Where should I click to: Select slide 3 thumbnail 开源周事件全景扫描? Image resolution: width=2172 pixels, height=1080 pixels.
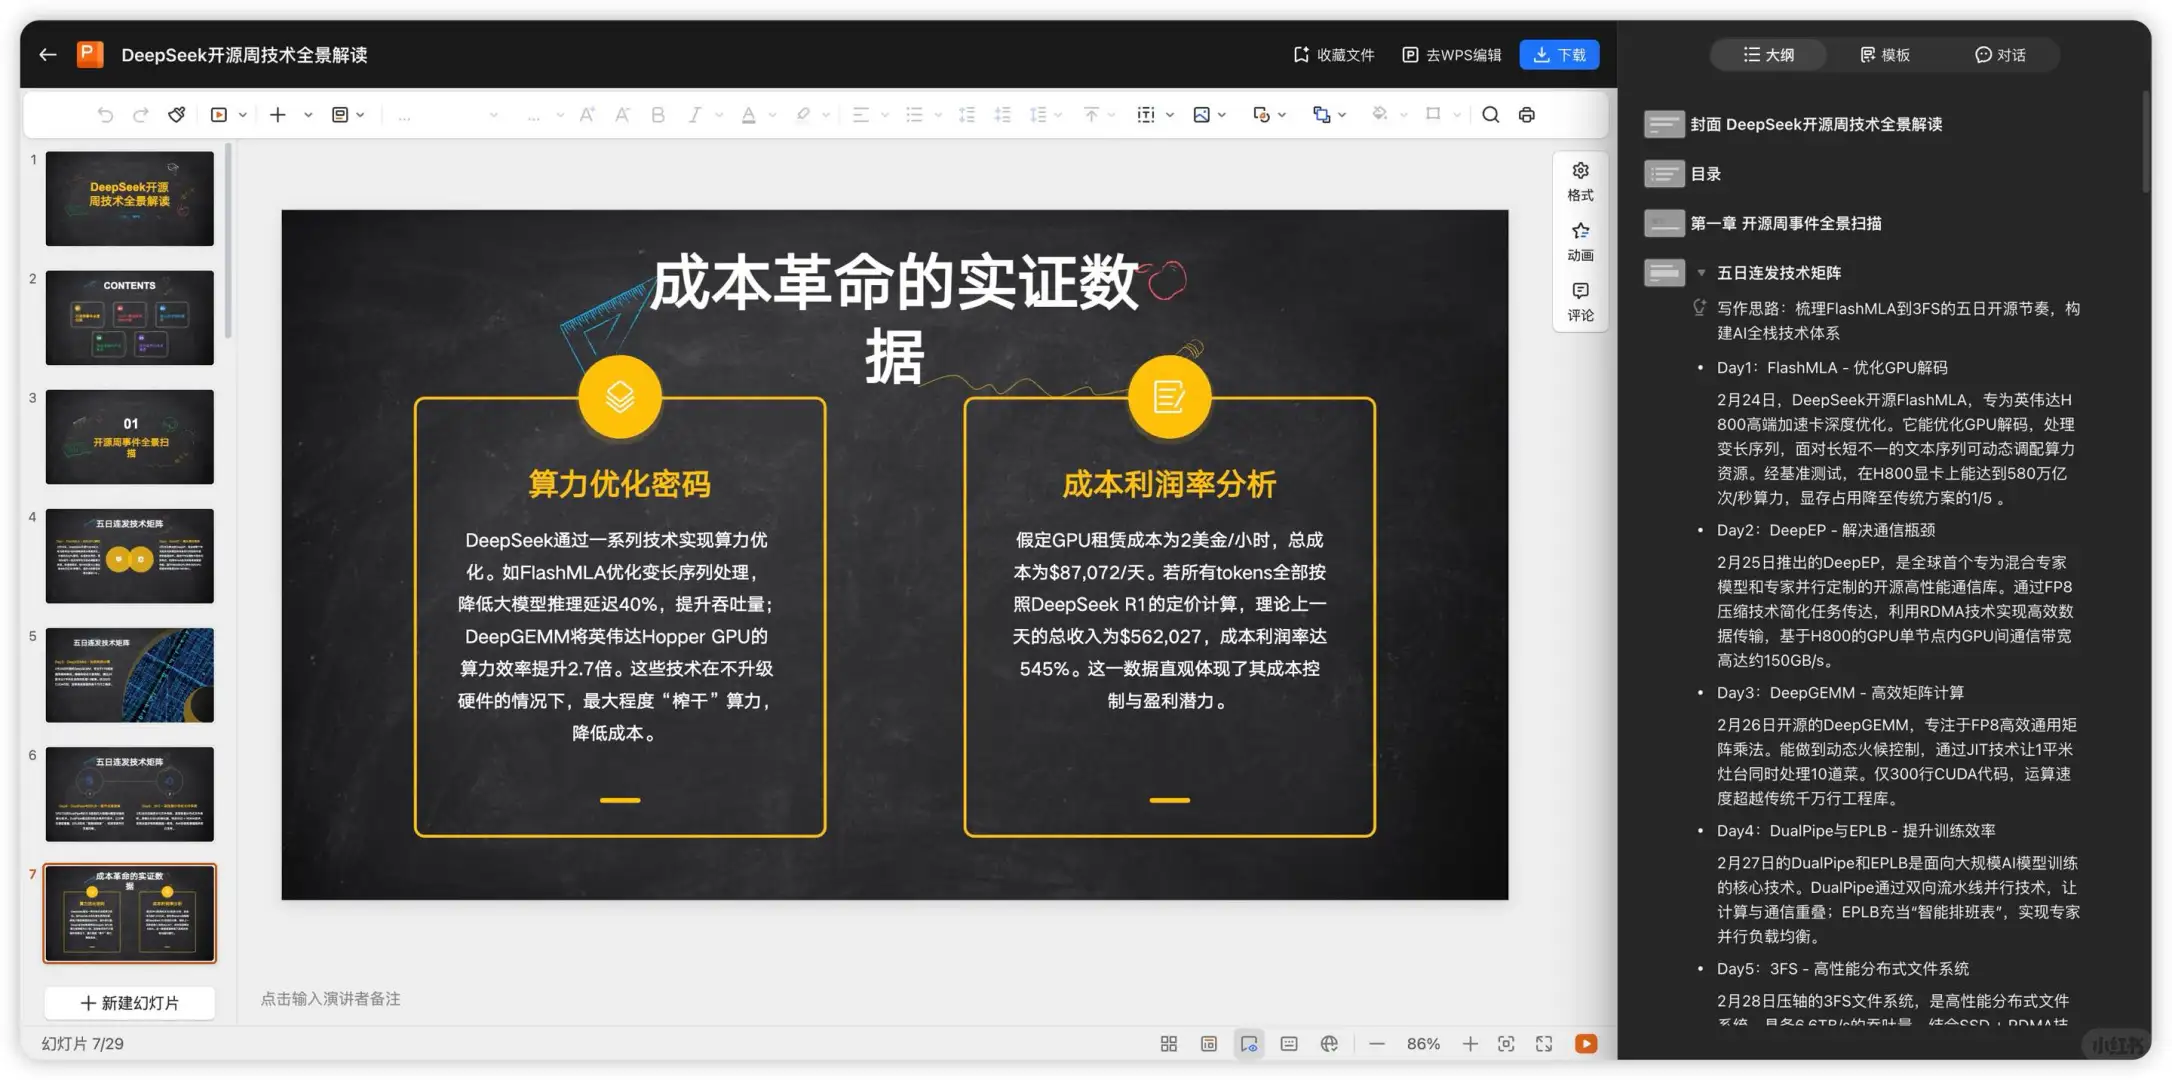click(x=130, y=437)
